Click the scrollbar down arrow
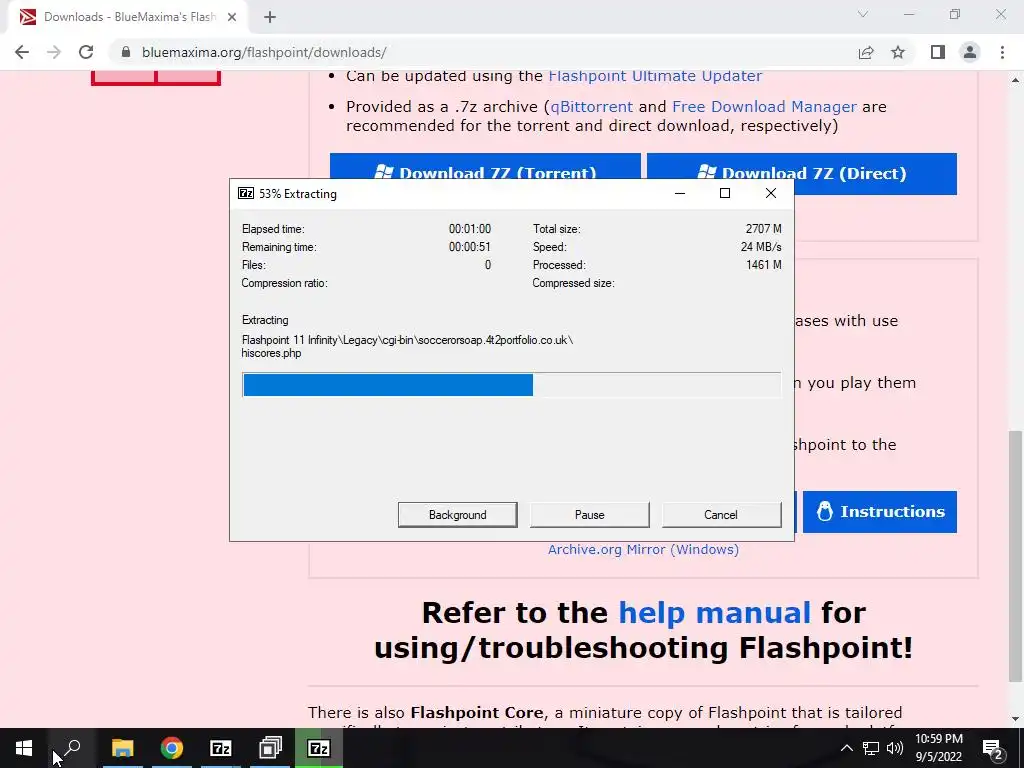The height and width of the screenshot is (768, 1024). click(1016, 719)
